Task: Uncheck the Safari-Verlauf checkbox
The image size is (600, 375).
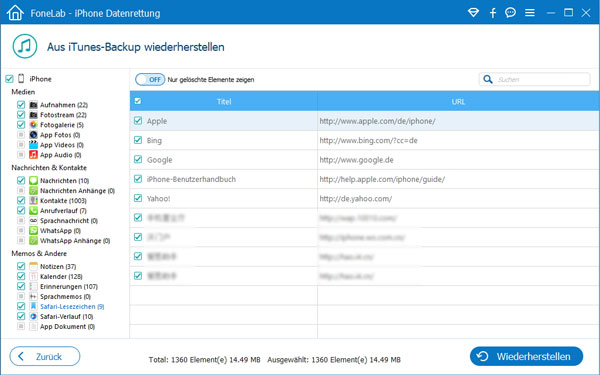Action: coord(21,316)
